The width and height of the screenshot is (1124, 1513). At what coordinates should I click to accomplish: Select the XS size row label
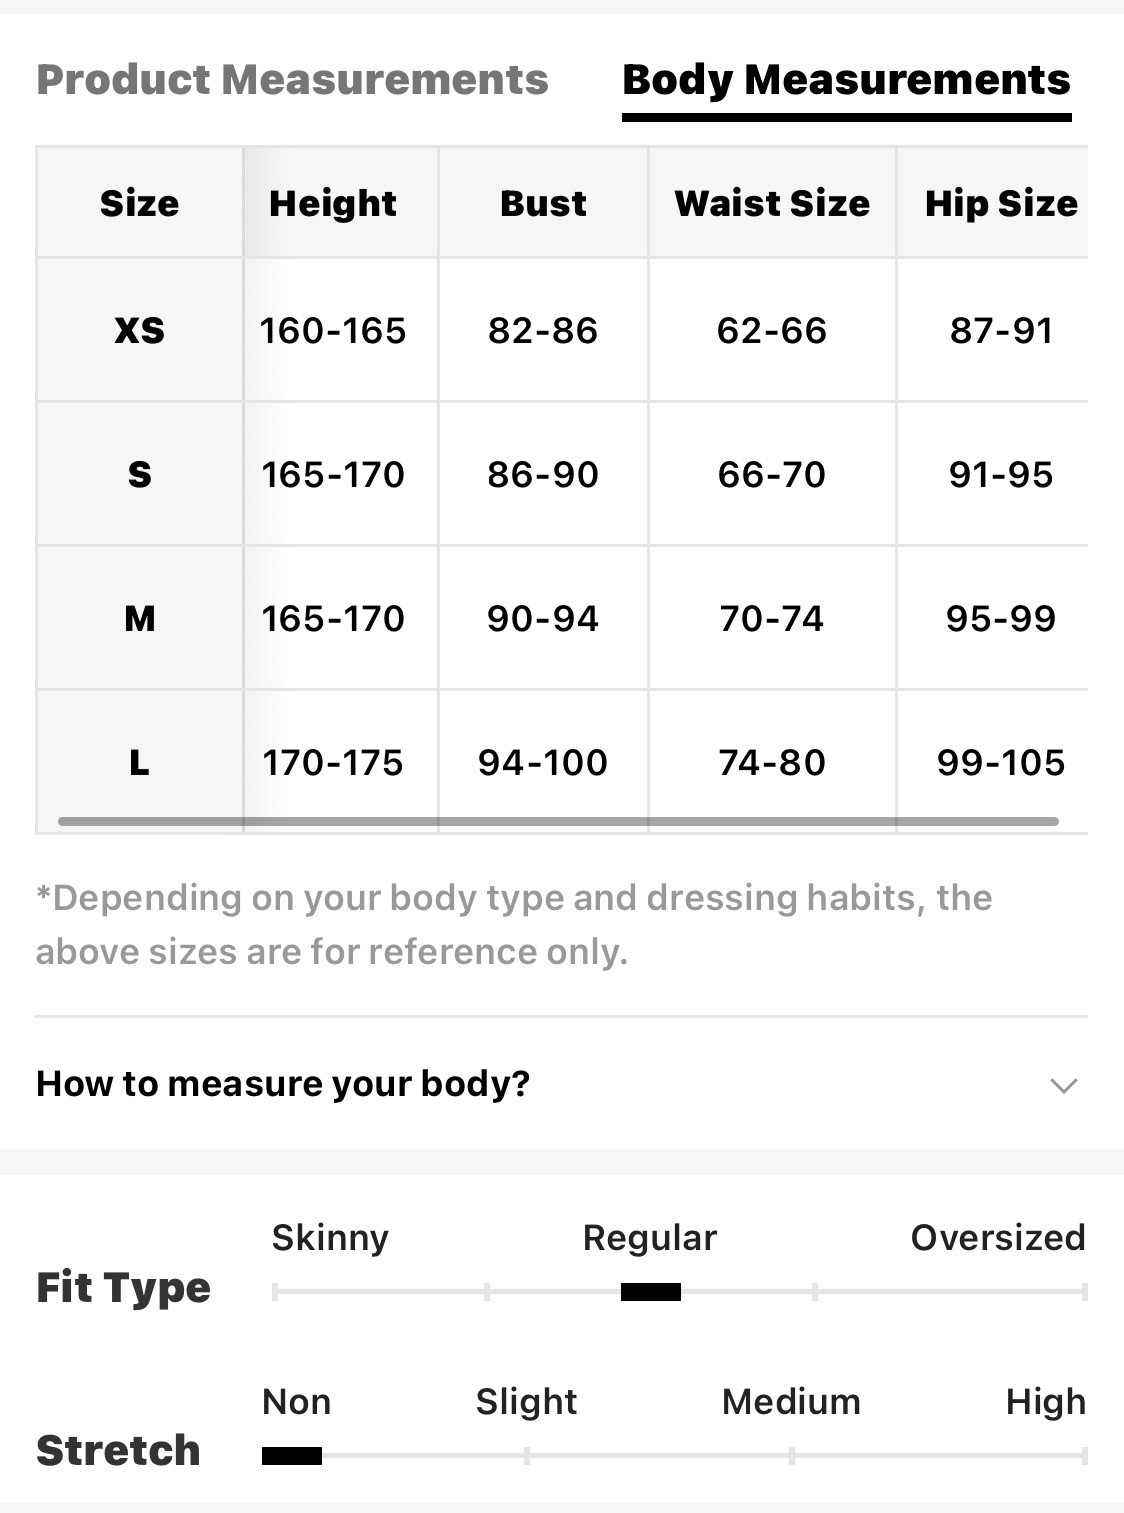point(139,330)
